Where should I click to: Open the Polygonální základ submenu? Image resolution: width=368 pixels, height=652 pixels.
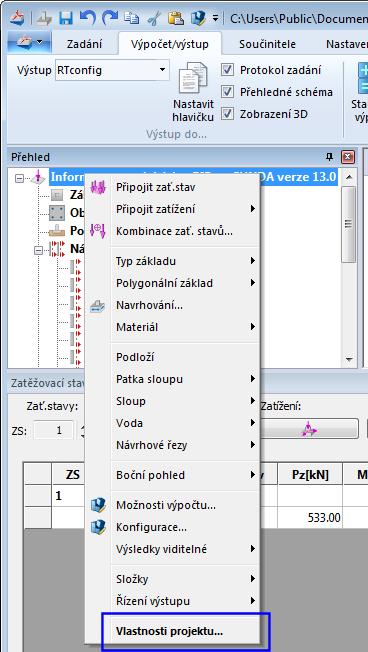(173, 283)
